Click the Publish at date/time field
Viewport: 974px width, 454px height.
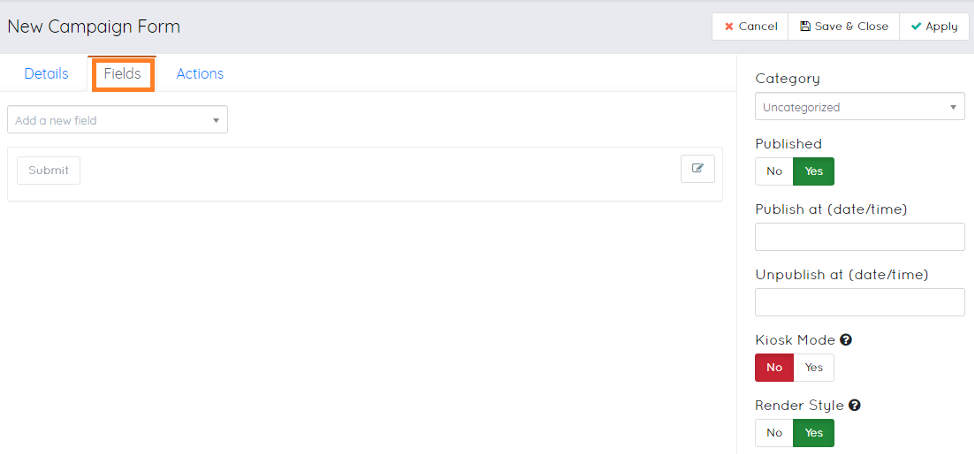(x=859, y=237)
